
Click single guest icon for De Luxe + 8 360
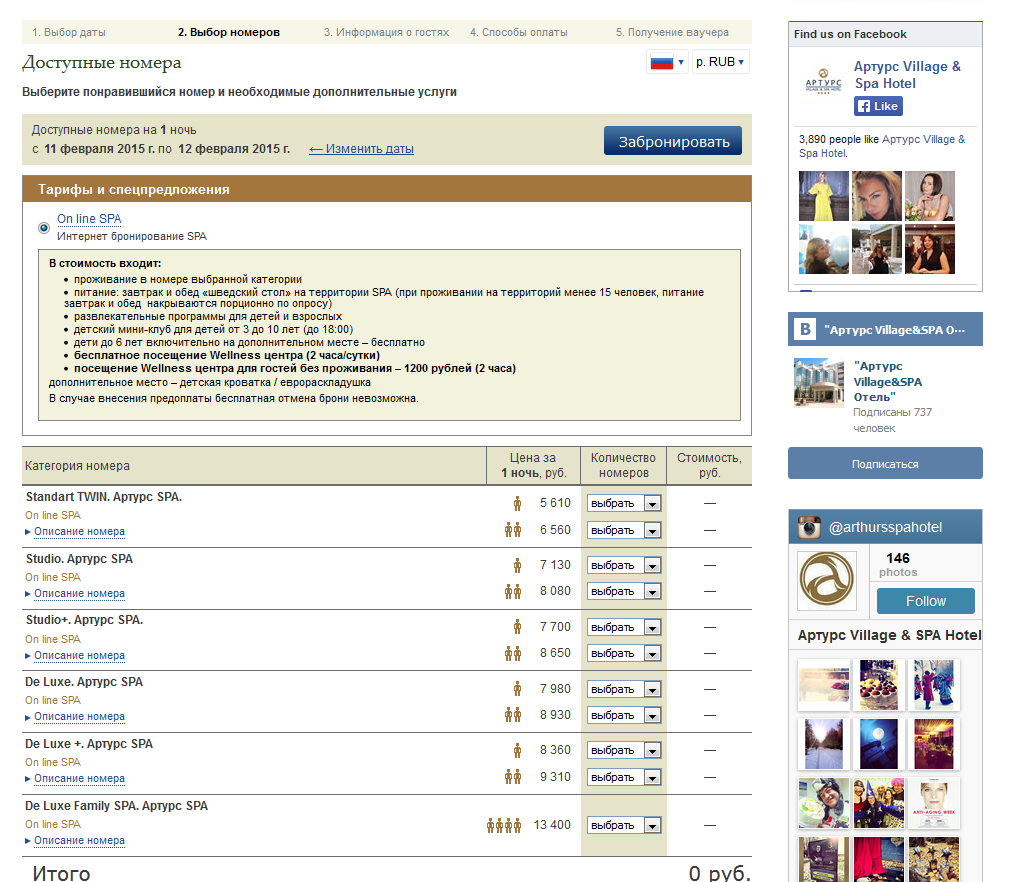click(517, 750)
